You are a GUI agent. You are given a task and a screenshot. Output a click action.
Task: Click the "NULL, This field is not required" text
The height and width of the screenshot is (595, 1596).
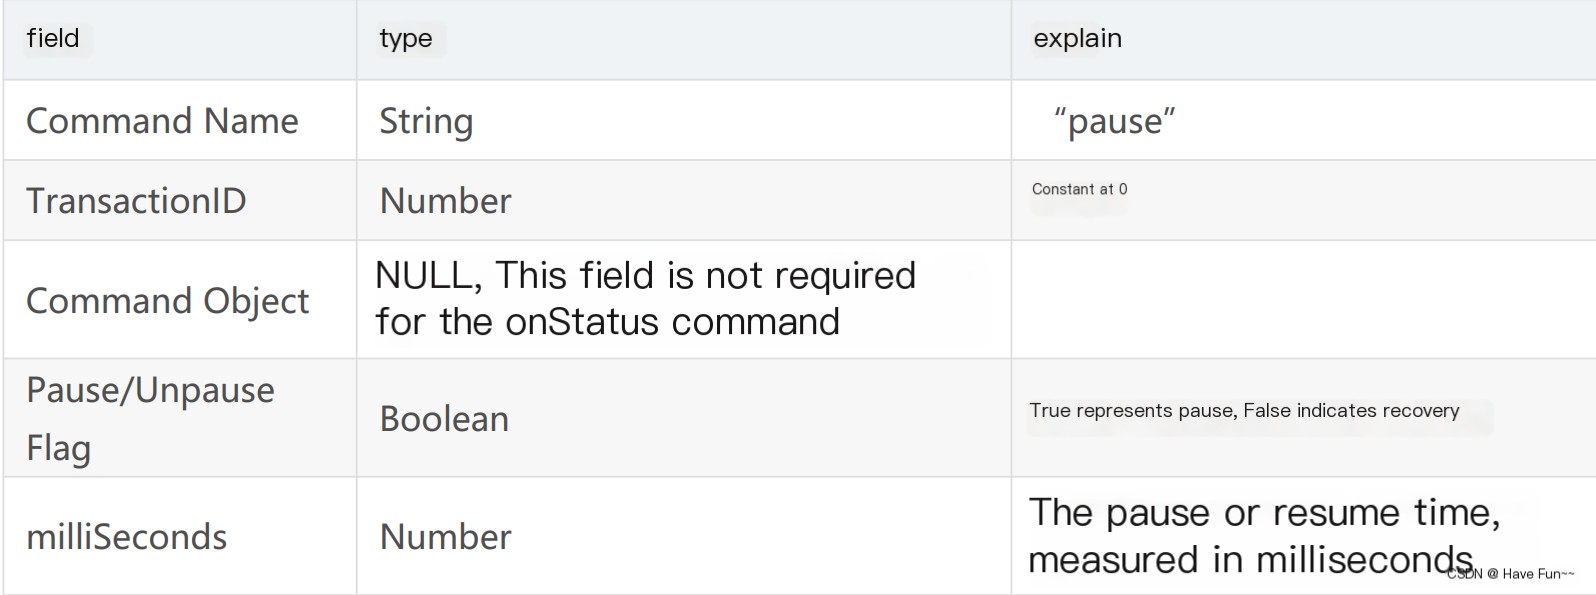coord(645,276)
